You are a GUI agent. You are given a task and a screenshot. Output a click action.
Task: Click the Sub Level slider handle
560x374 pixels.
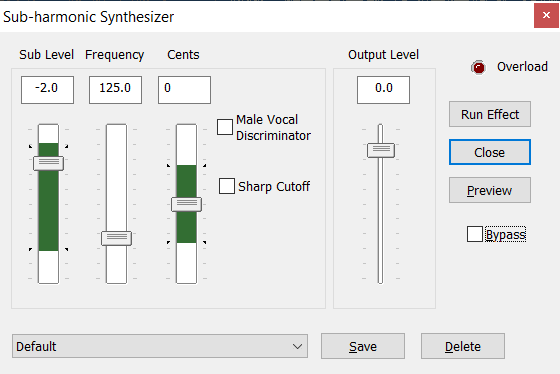click(49, 163)
